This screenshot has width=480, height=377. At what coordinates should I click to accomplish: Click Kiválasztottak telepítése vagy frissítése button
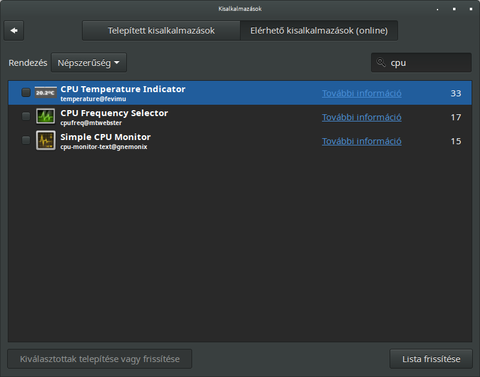tap(100, 359)
